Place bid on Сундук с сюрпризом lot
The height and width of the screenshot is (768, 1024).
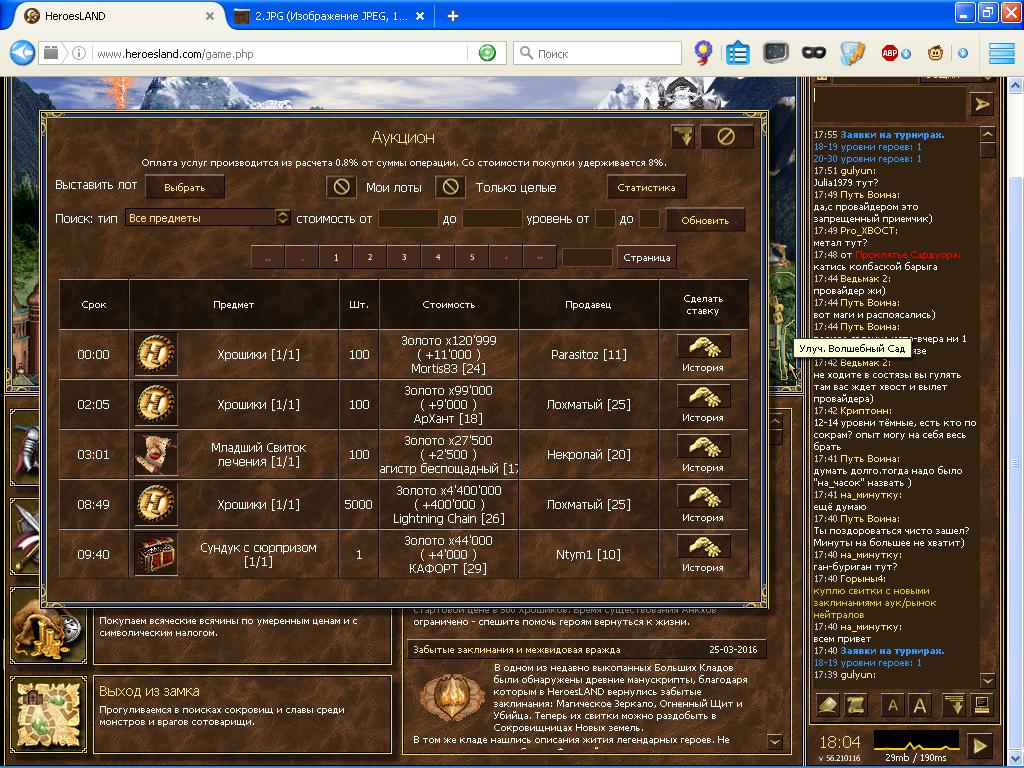coord(703,546)
